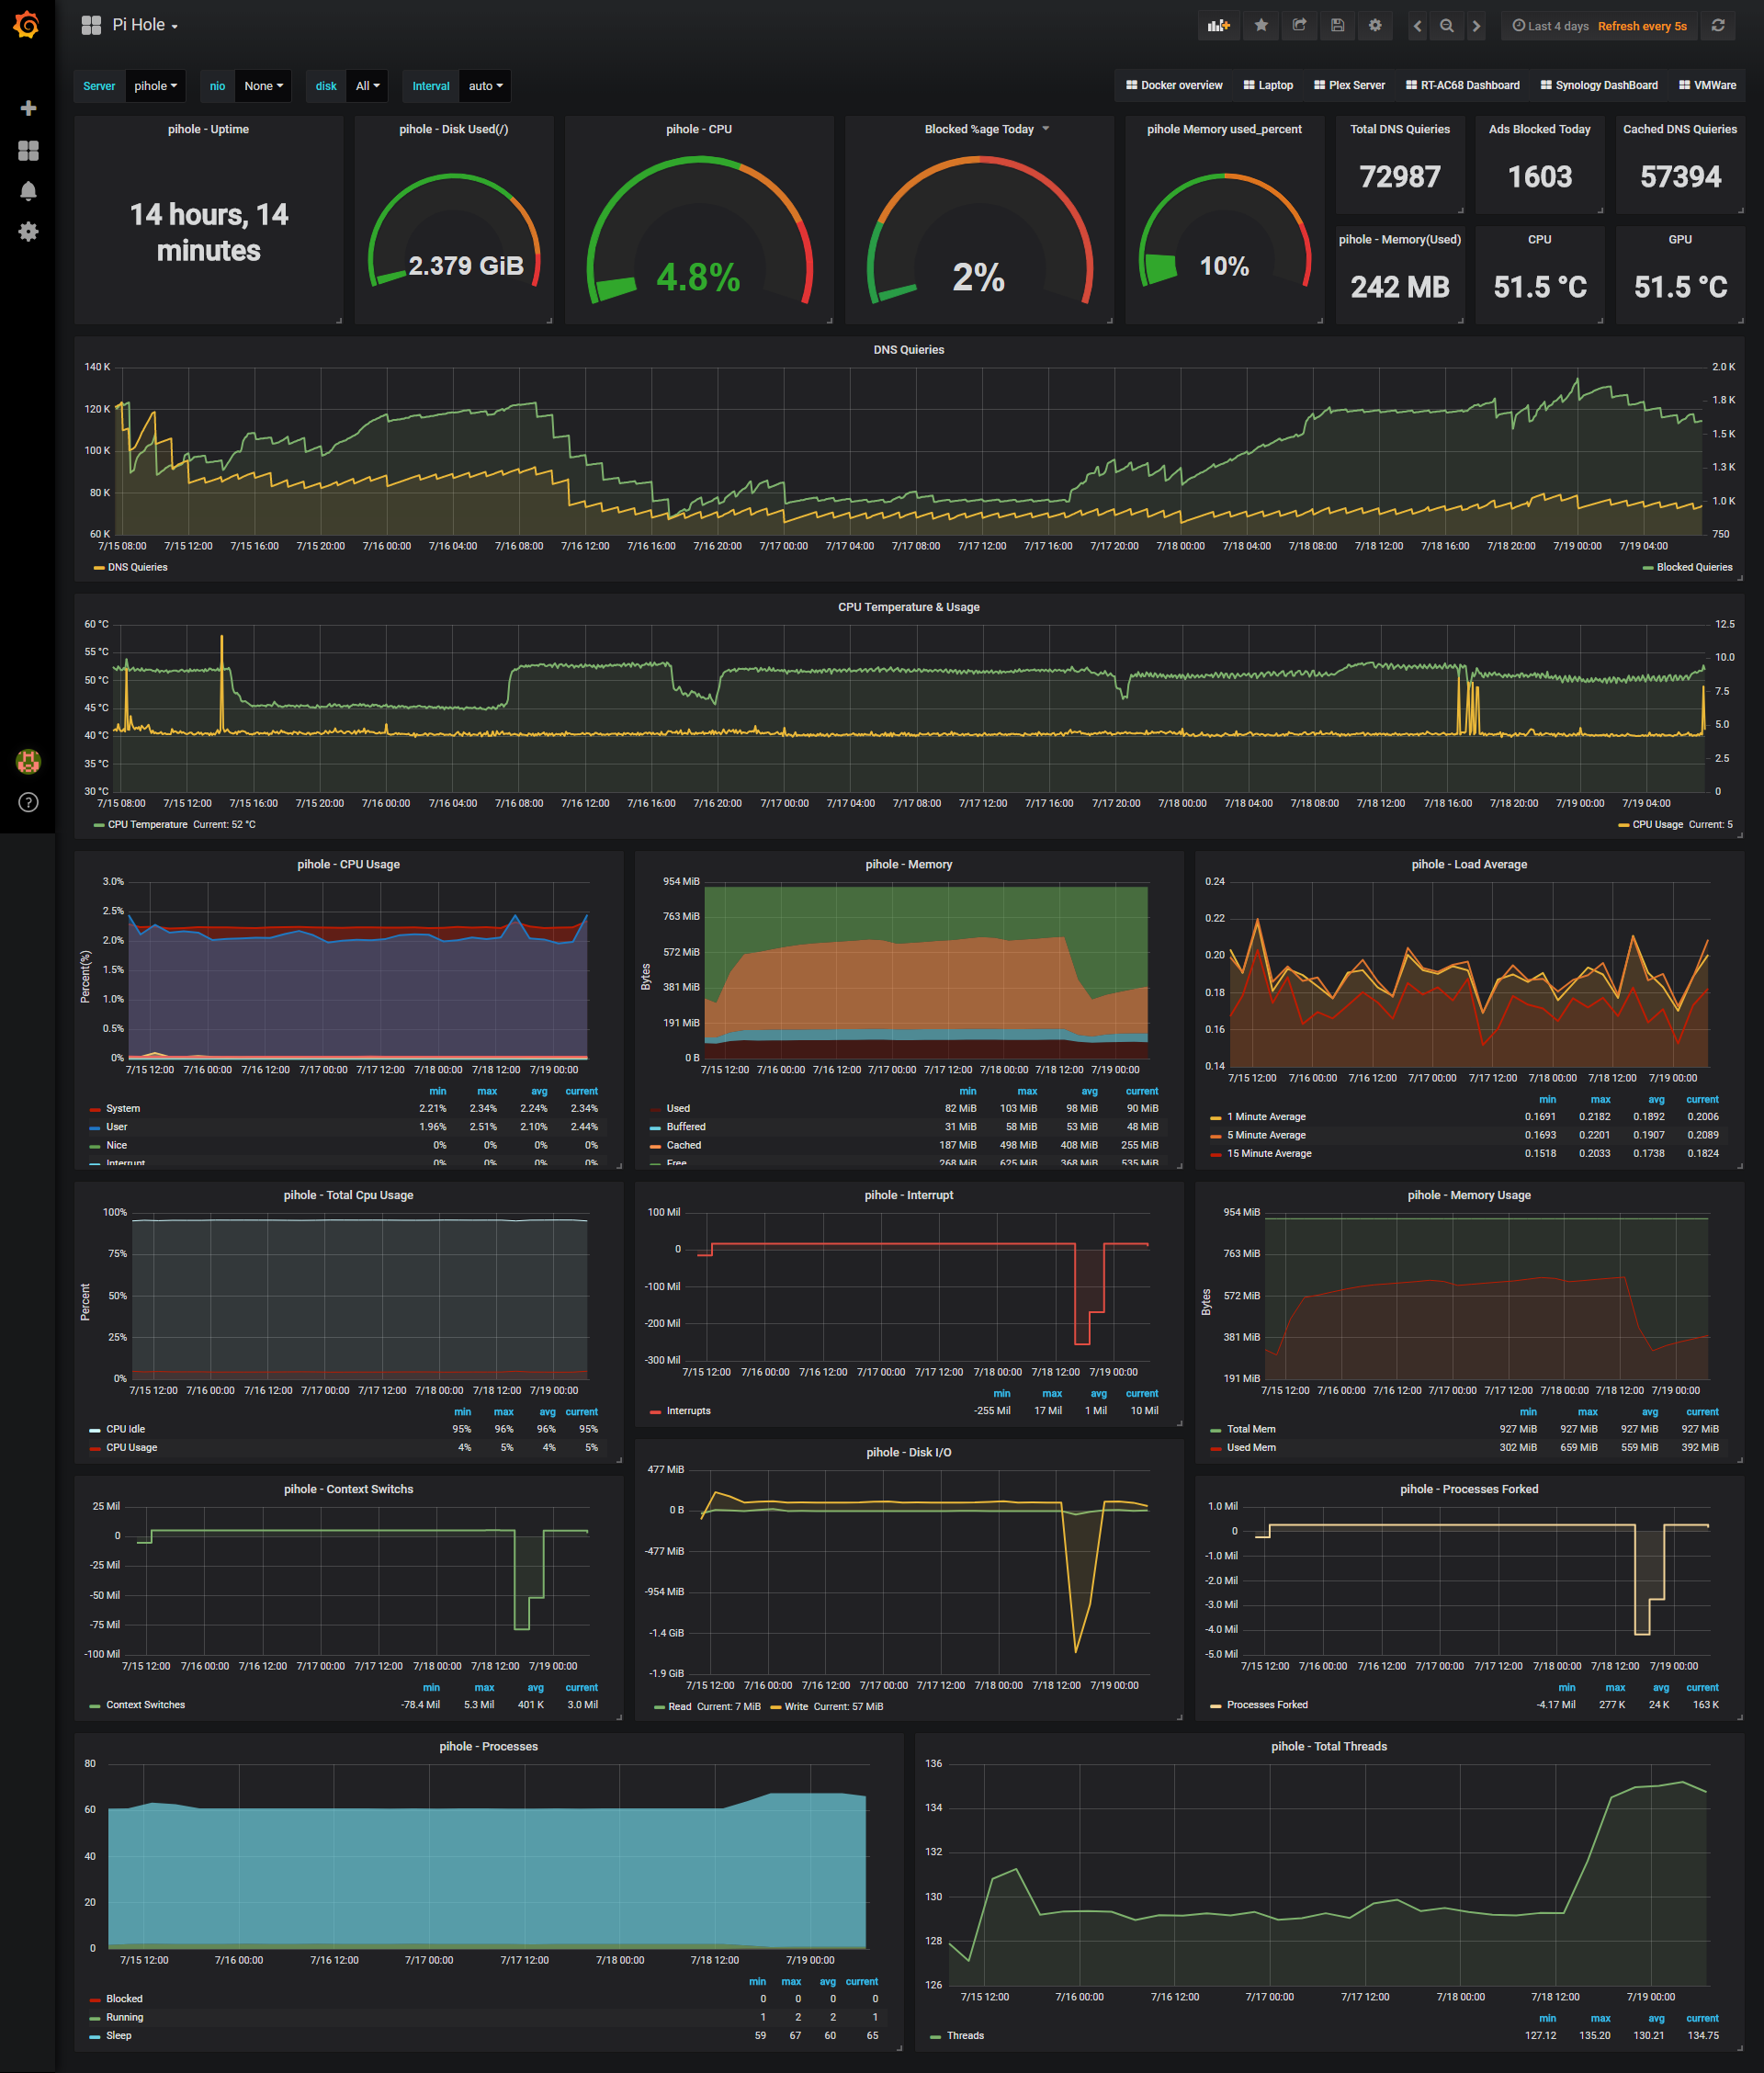Sort Memory legend by max column
The height and width of the screenshot is (2073, 1764).
click(x=1027, y=1091)
